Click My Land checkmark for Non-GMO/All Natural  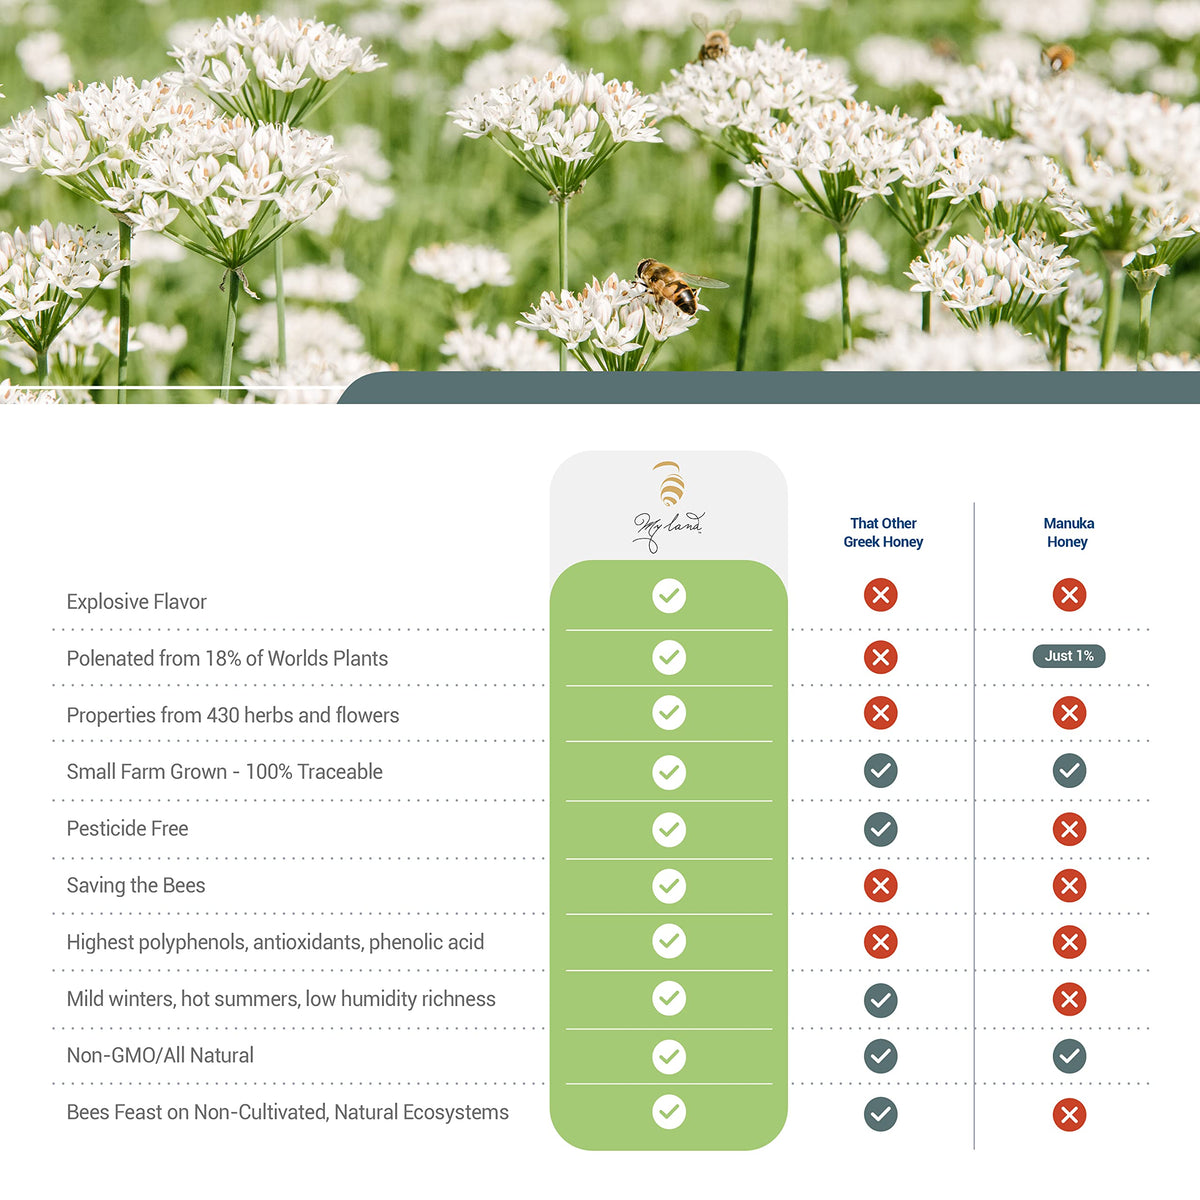click(x=669, y=1056)
